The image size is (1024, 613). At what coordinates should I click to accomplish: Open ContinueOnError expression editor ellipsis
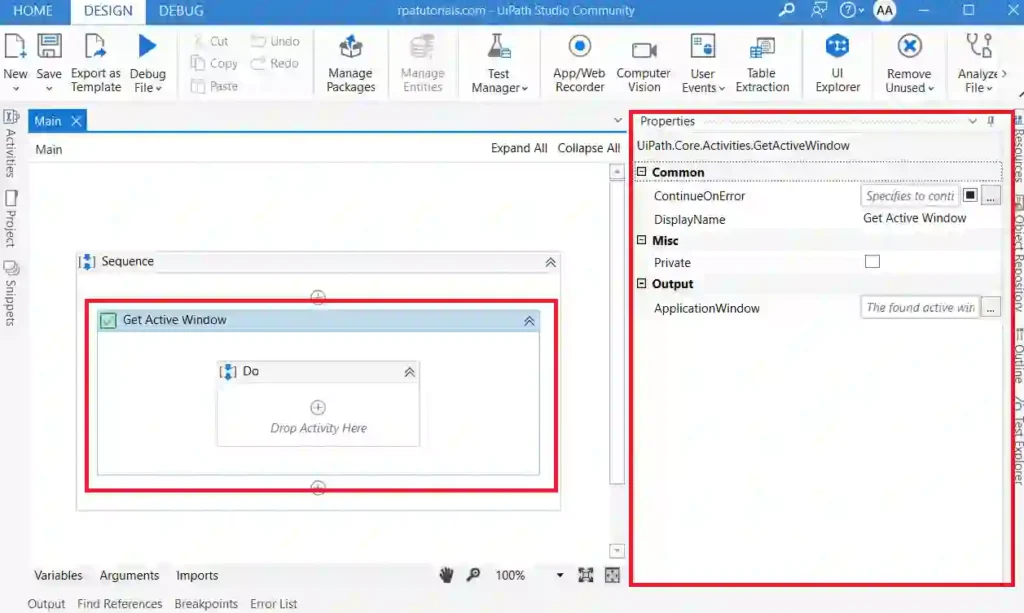click(x=991, y=195)
